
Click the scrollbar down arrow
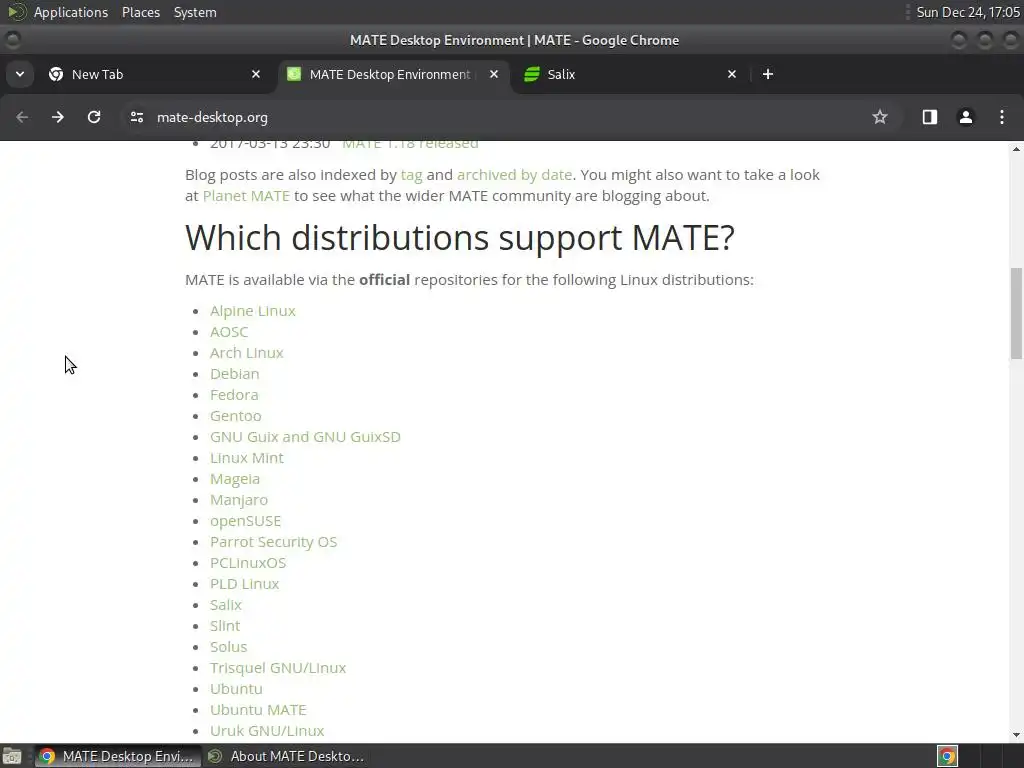[x=1016, y=735]
